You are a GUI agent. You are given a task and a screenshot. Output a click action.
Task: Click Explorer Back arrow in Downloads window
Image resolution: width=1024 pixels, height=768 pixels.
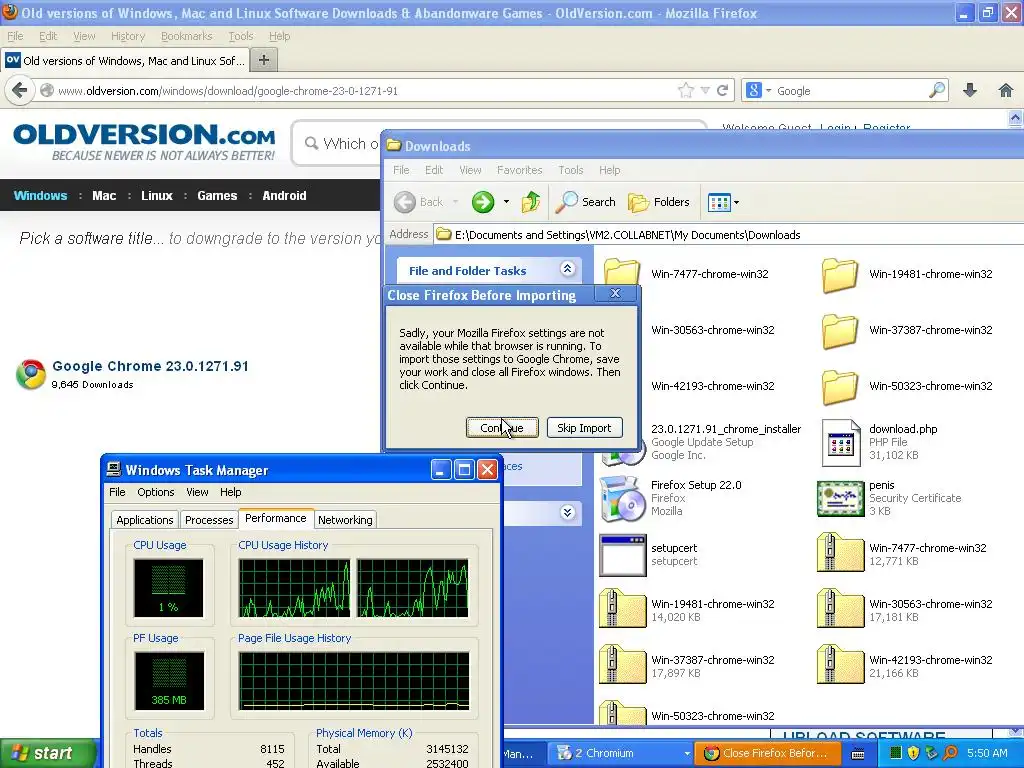(x=405, y=202)
